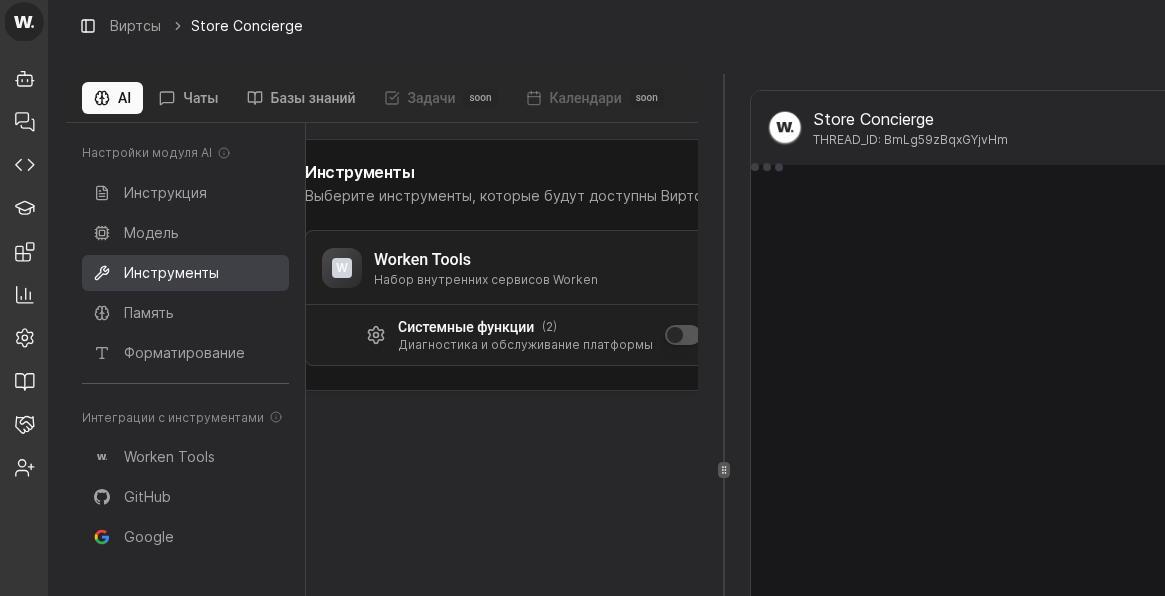Toggle the sidebar collapse icon next to breadcrumb
This screenshot has height=596, width=1165.
point(88,26)
